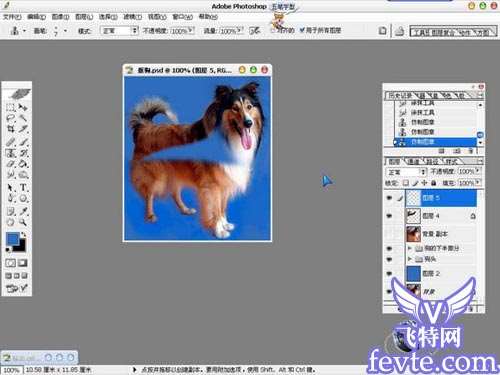The width and height of the screenshot is (500, 375).
Task: Switch to the 路径 (Paths) tab
Action: click(432, 161)
